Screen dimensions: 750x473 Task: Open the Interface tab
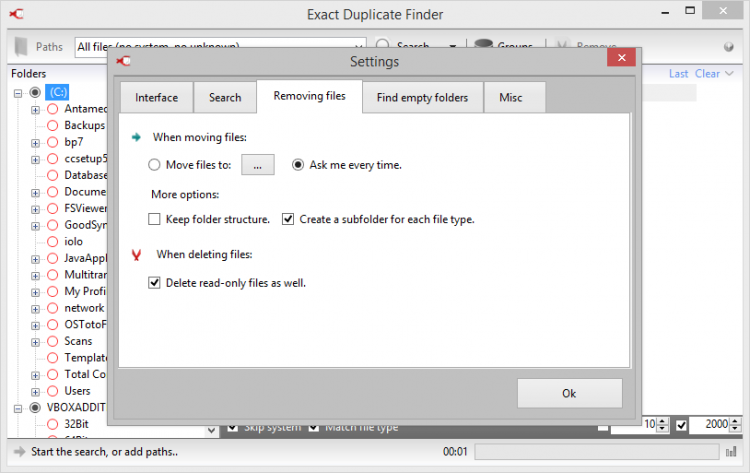tap(156, 98)
